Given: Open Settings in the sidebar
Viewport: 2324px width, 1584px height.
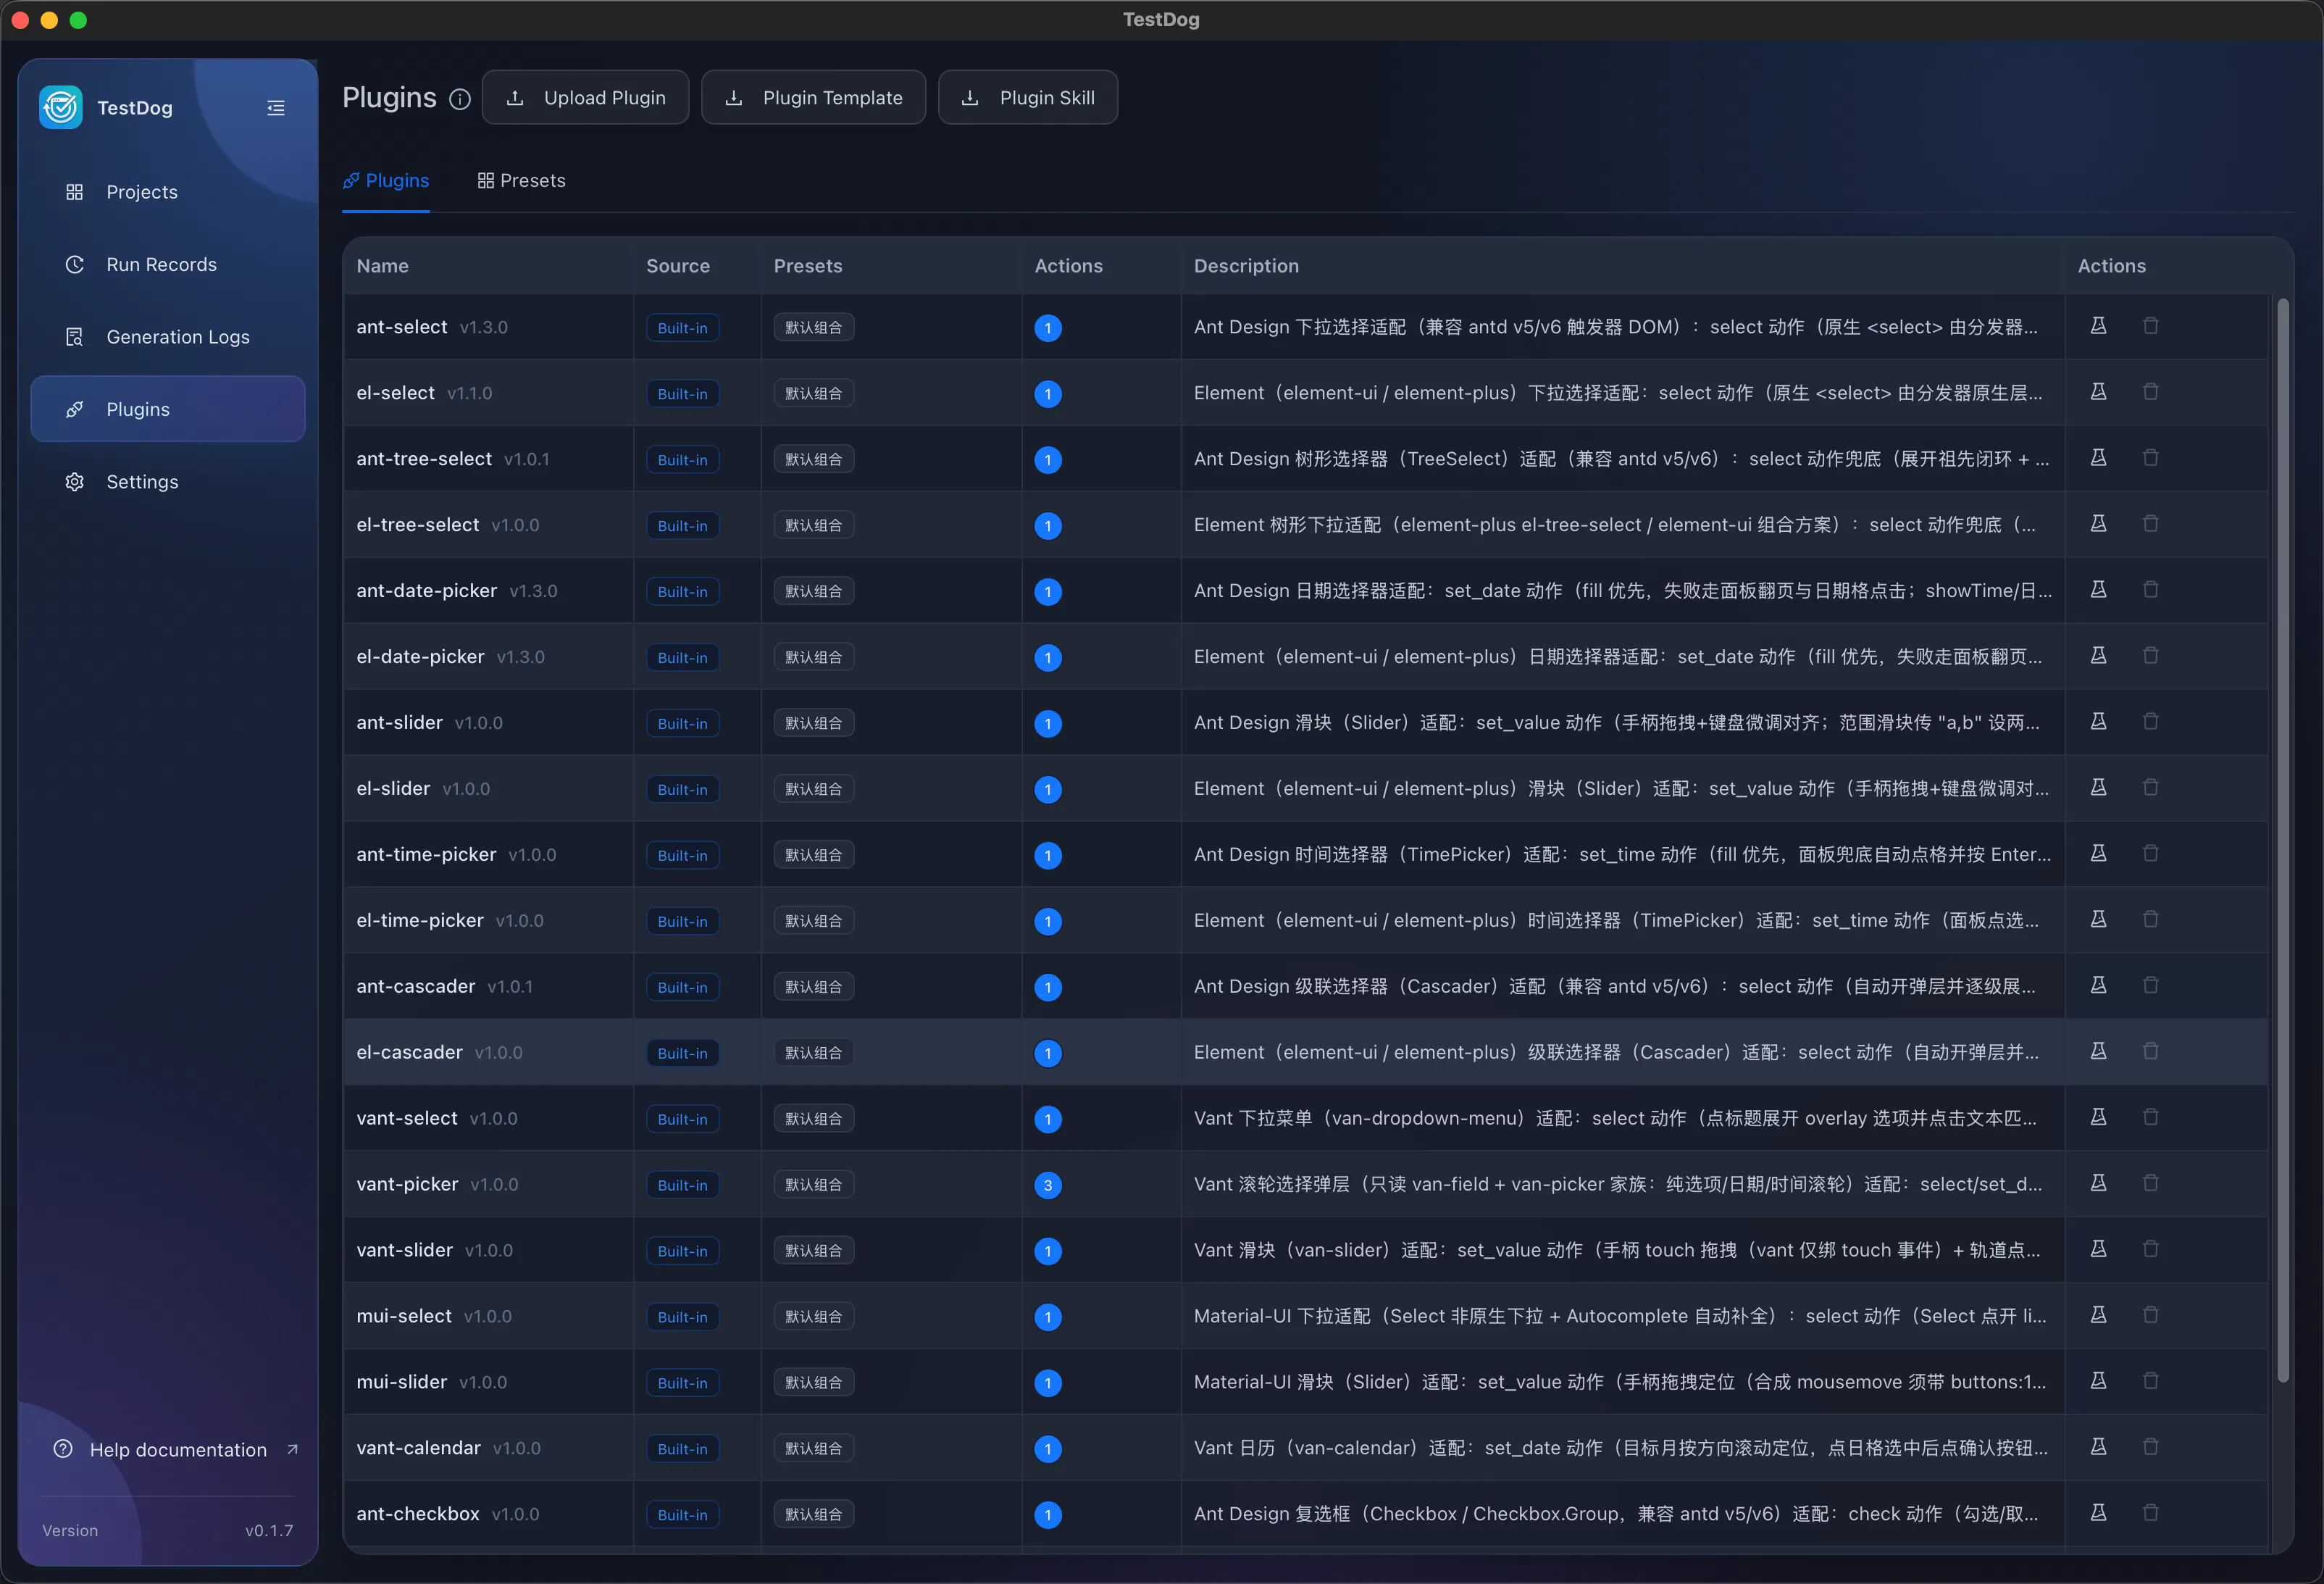Looking at the screenshot, I should click(x=168, y=482).
